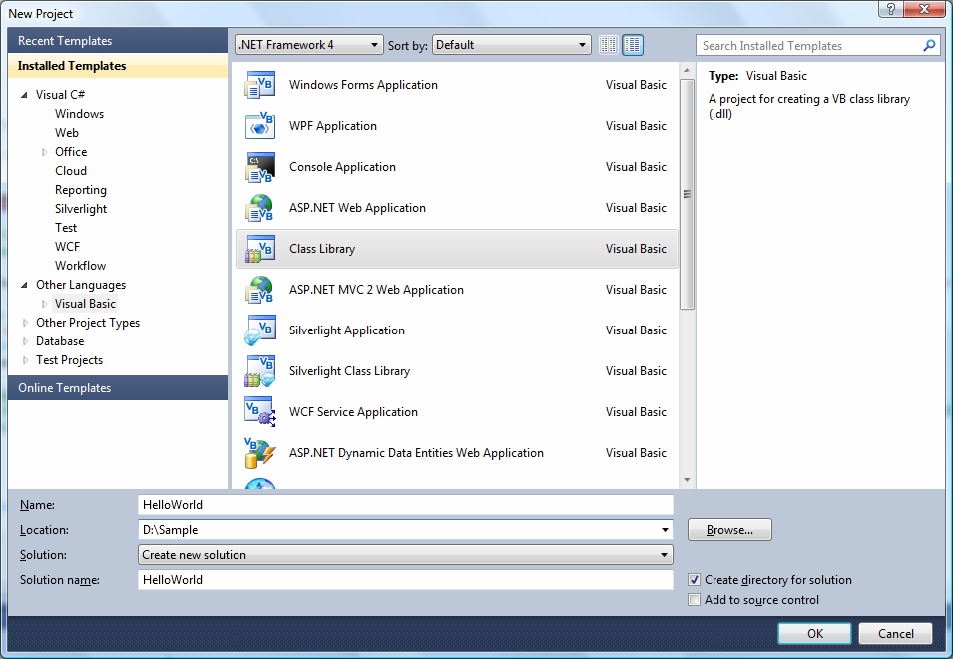Click the search magnifier icon
The width and height of the screenshot is (953, 659).
point(929,46)
